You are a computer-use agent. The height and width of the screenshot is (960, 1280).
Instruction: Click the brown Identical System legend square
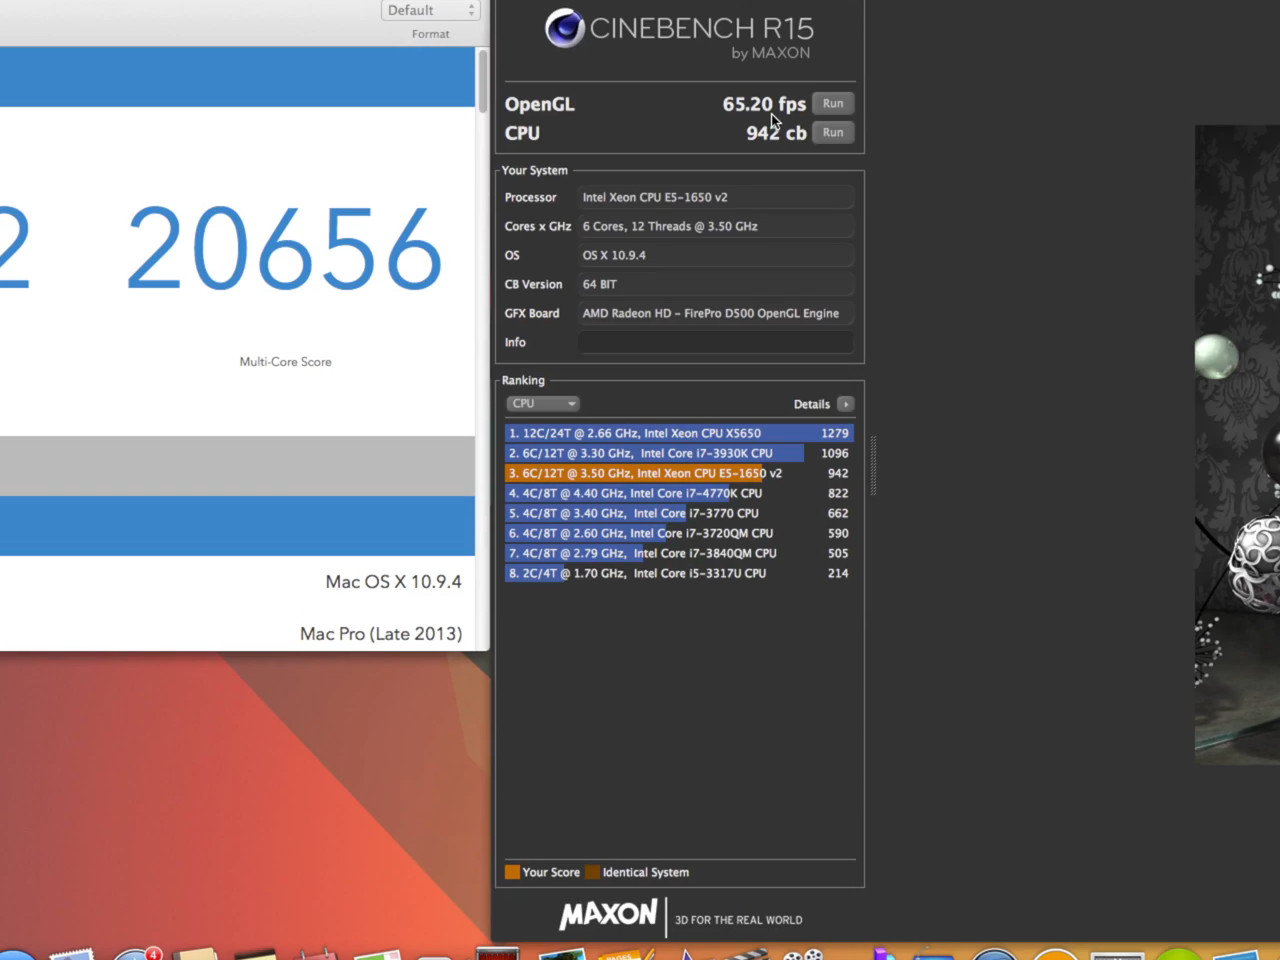[x=592, y=872]
